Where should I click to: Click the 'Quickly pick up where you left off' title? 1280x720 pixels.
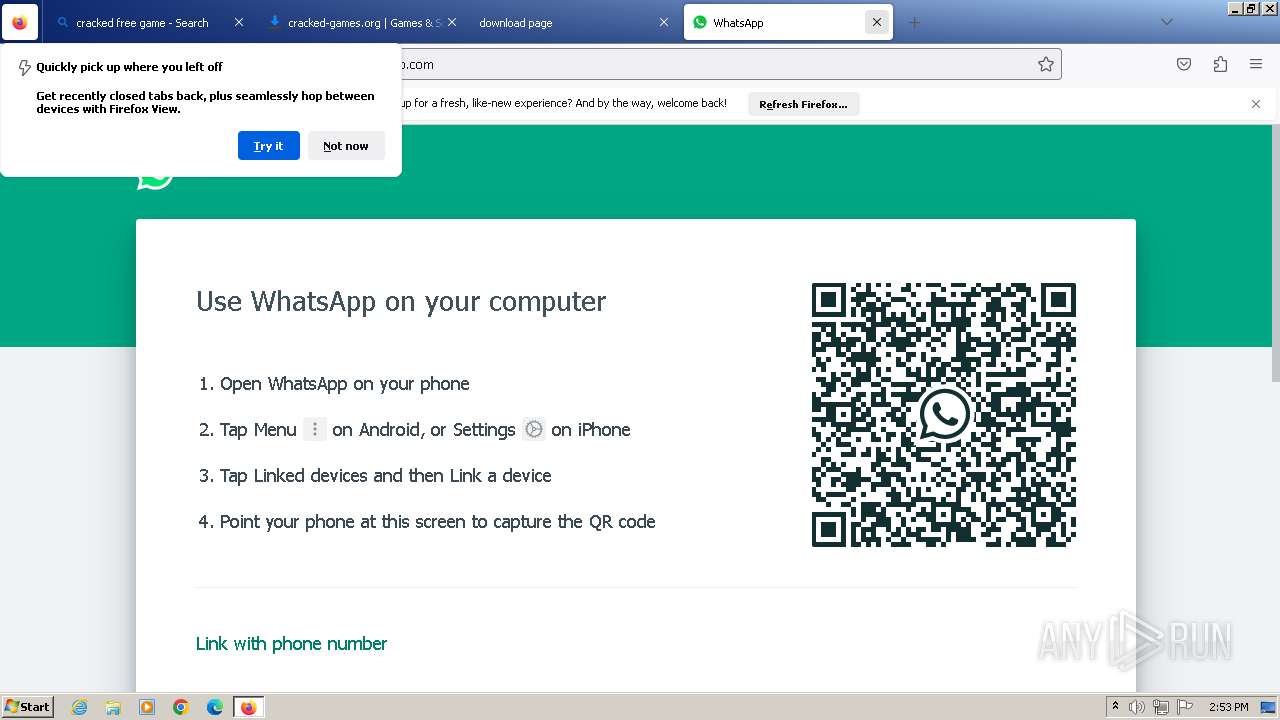point(129,67)
